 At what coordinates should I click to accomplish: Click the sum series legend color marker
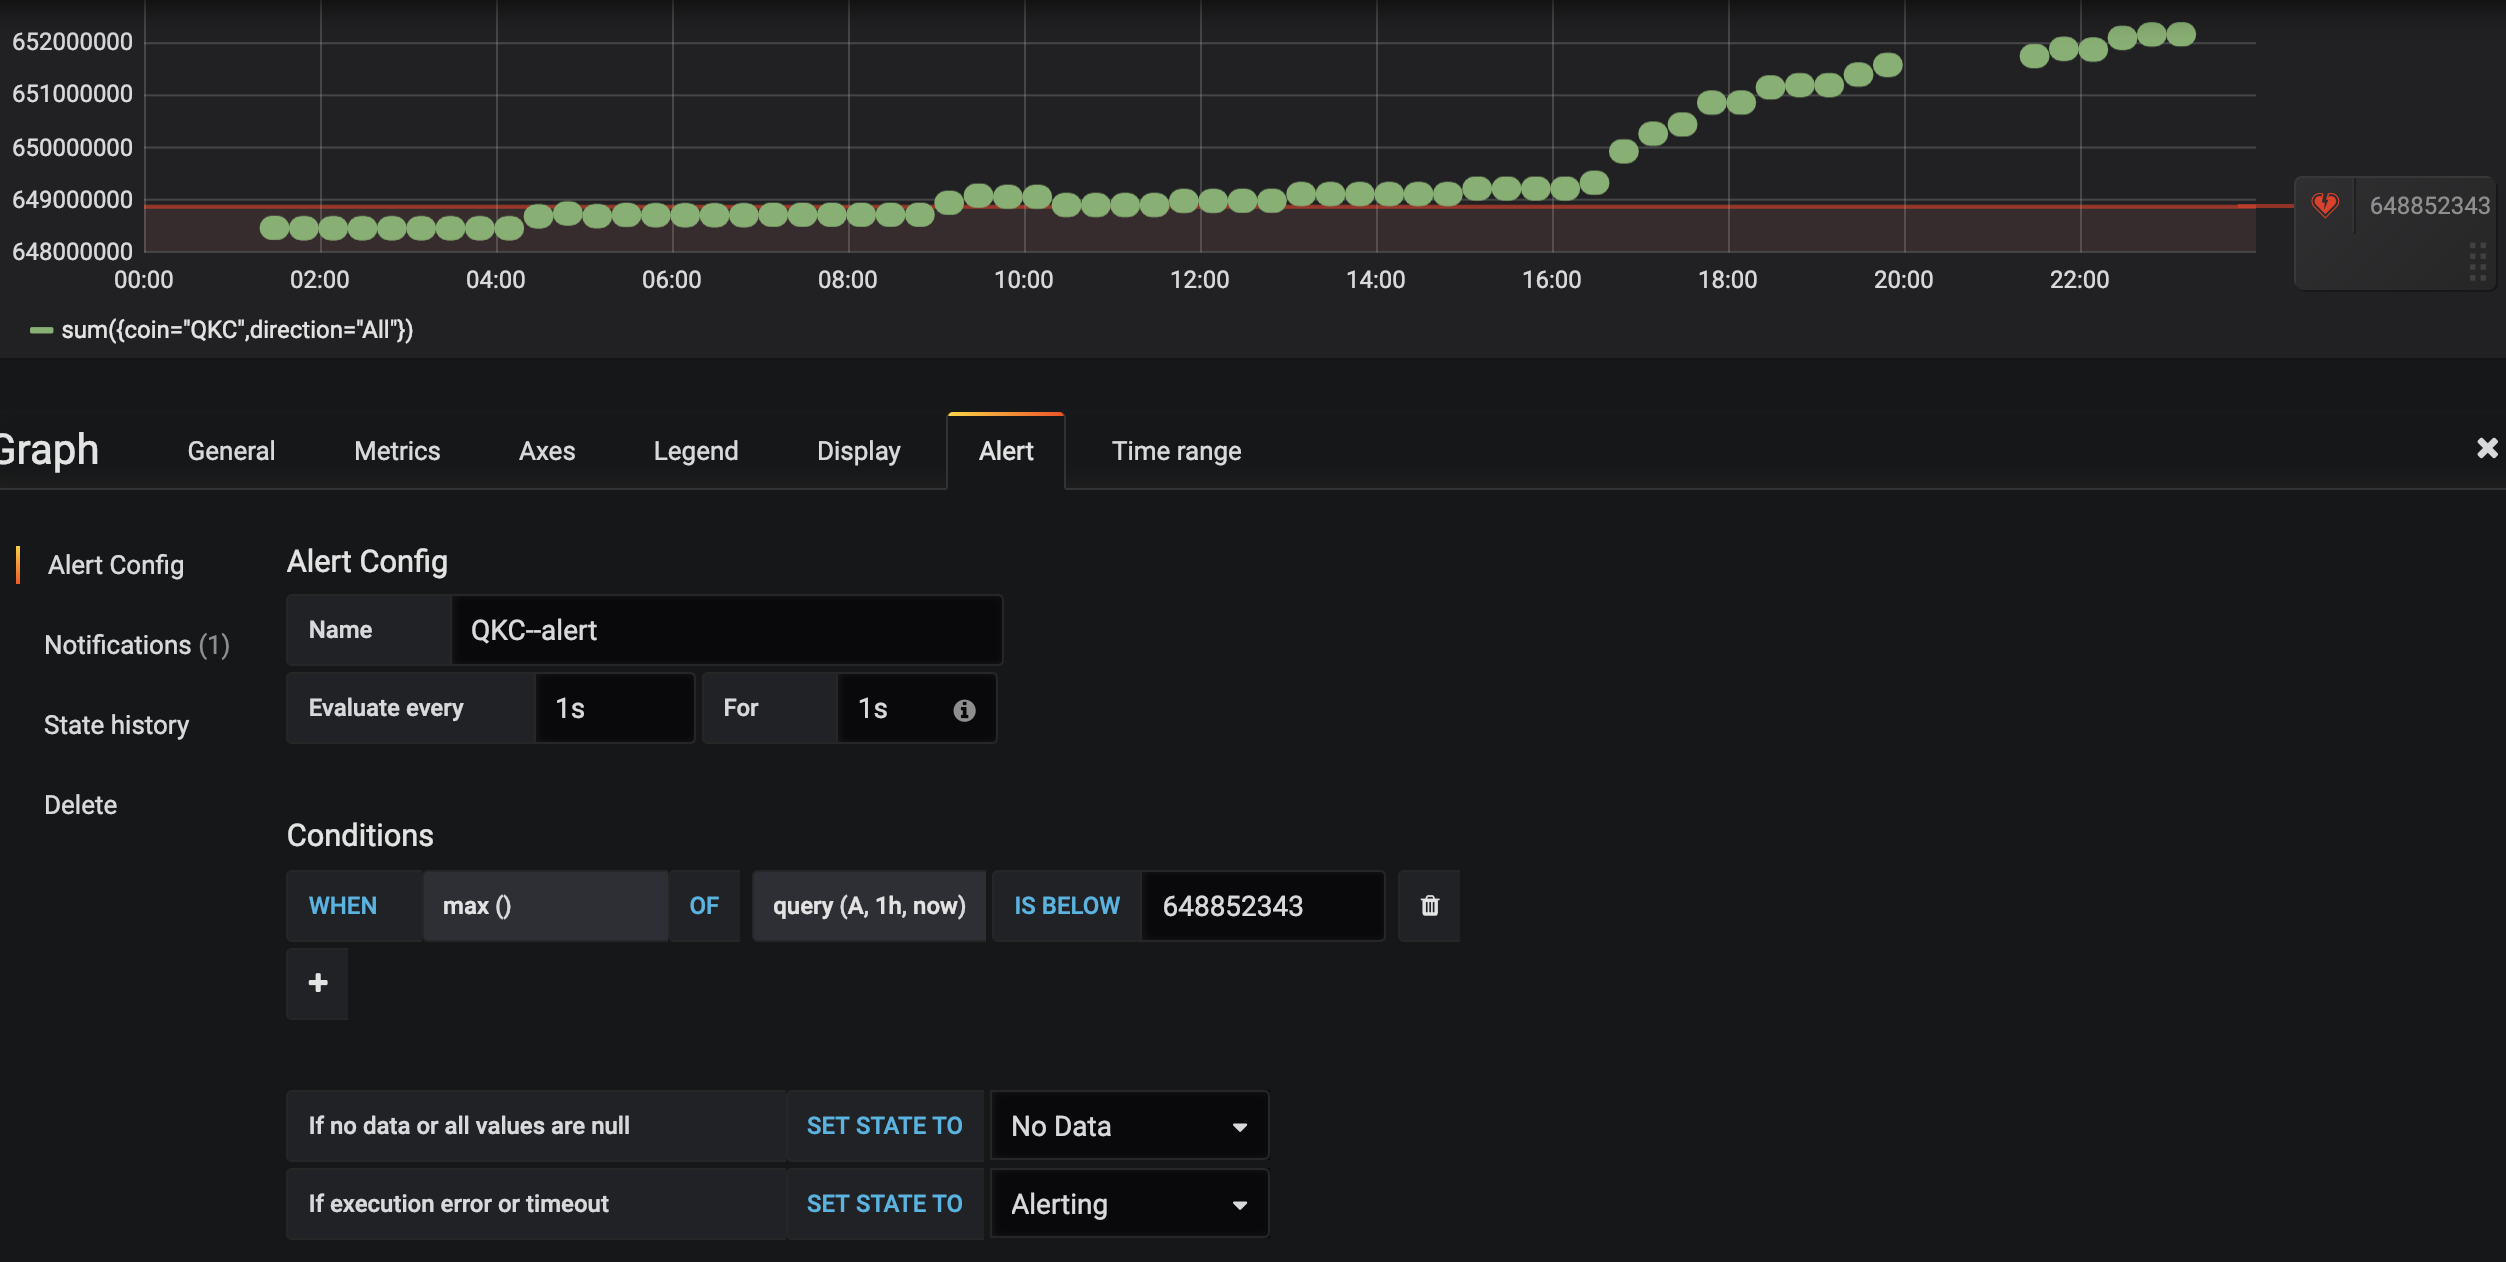coord(41,330)
